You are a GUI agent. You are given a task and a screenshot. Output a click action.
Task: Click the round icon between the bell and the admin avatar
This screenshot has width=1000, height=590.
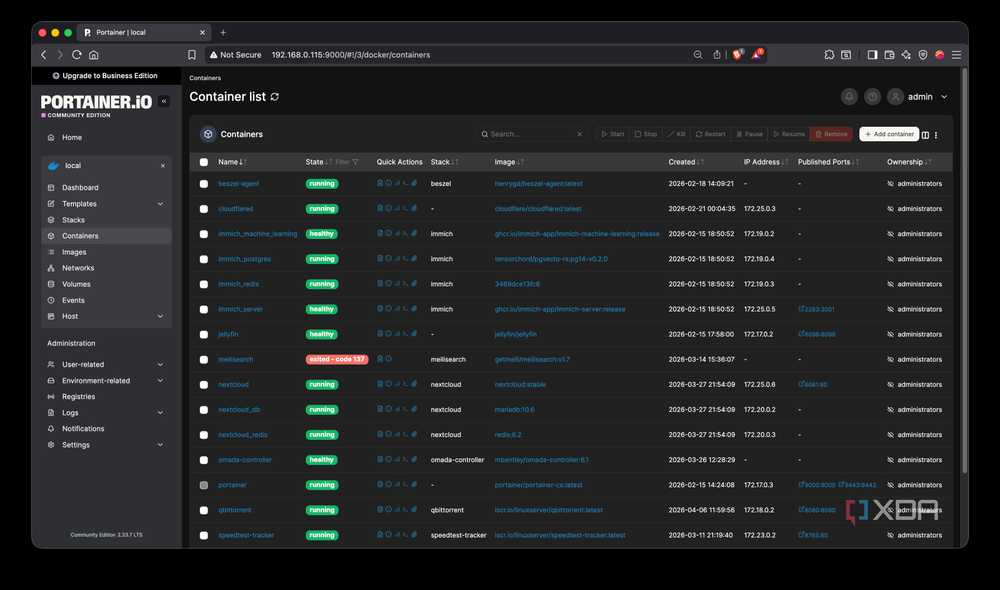(x=872, y=97)
